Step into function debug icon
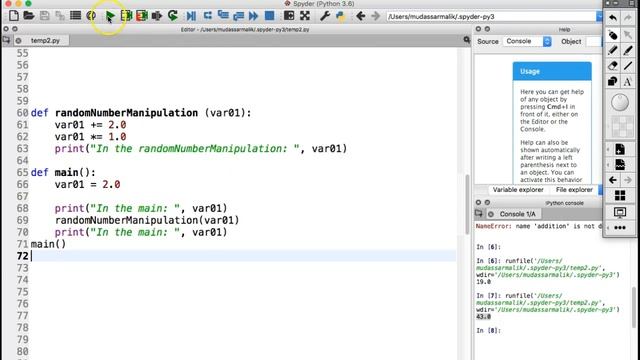The height and width of the screenshot is (360, 640). click(223, 16)
